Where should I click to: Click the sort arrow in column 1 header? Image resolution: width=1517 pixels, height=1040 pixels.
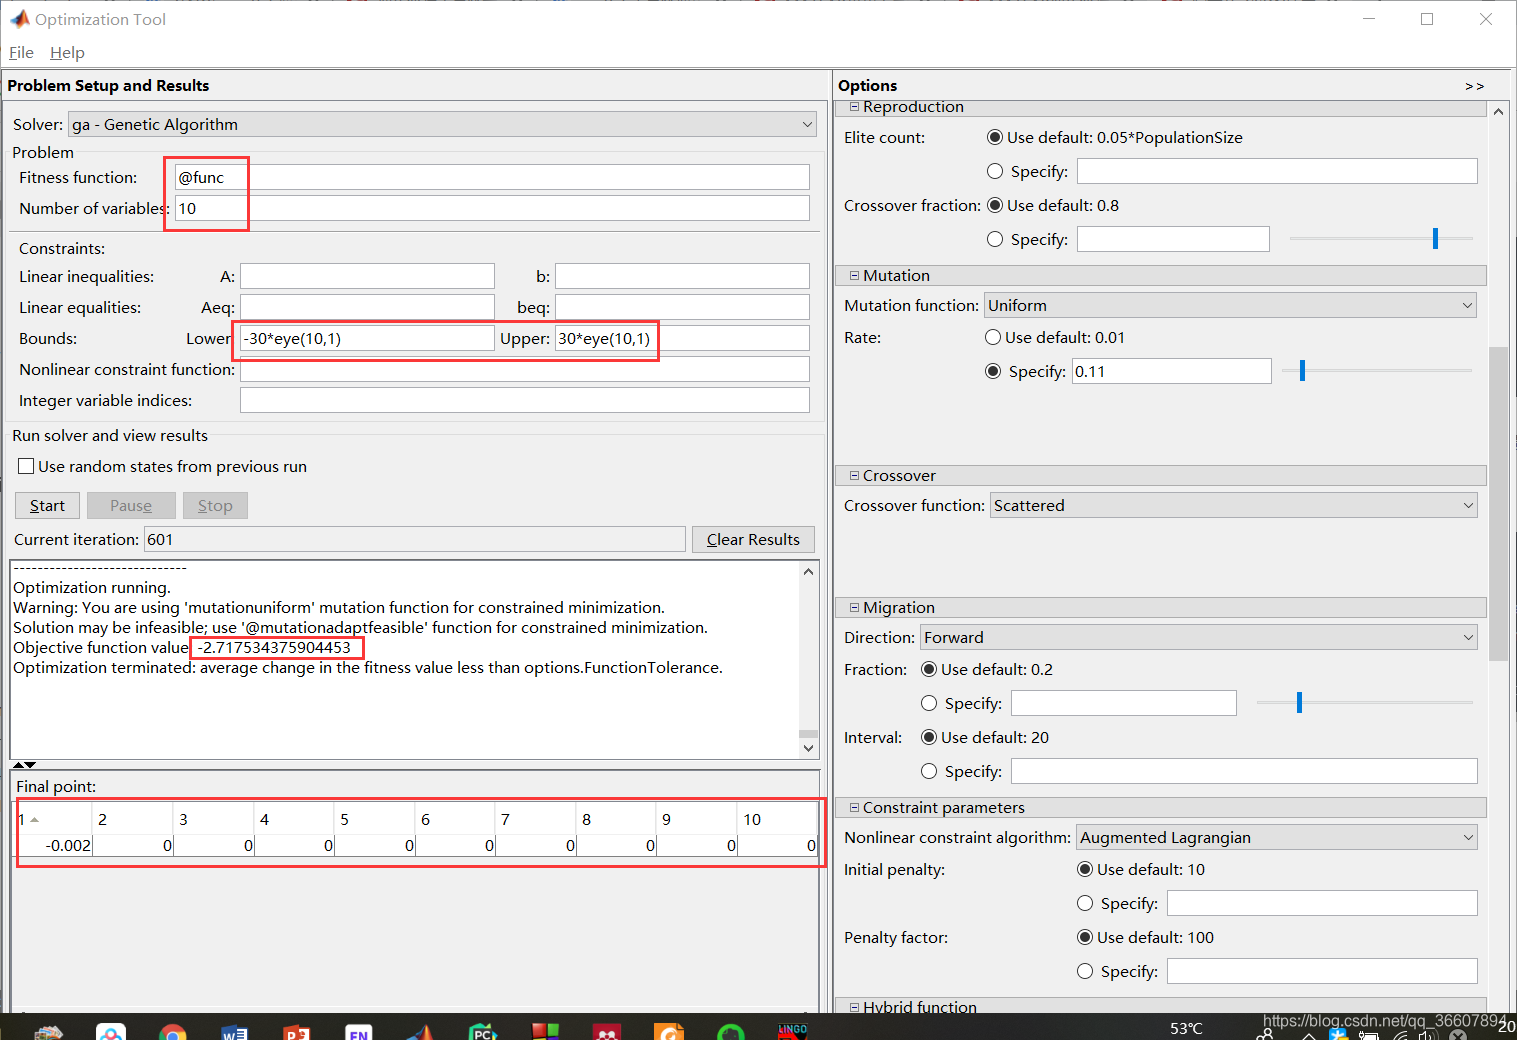[34, 819]
